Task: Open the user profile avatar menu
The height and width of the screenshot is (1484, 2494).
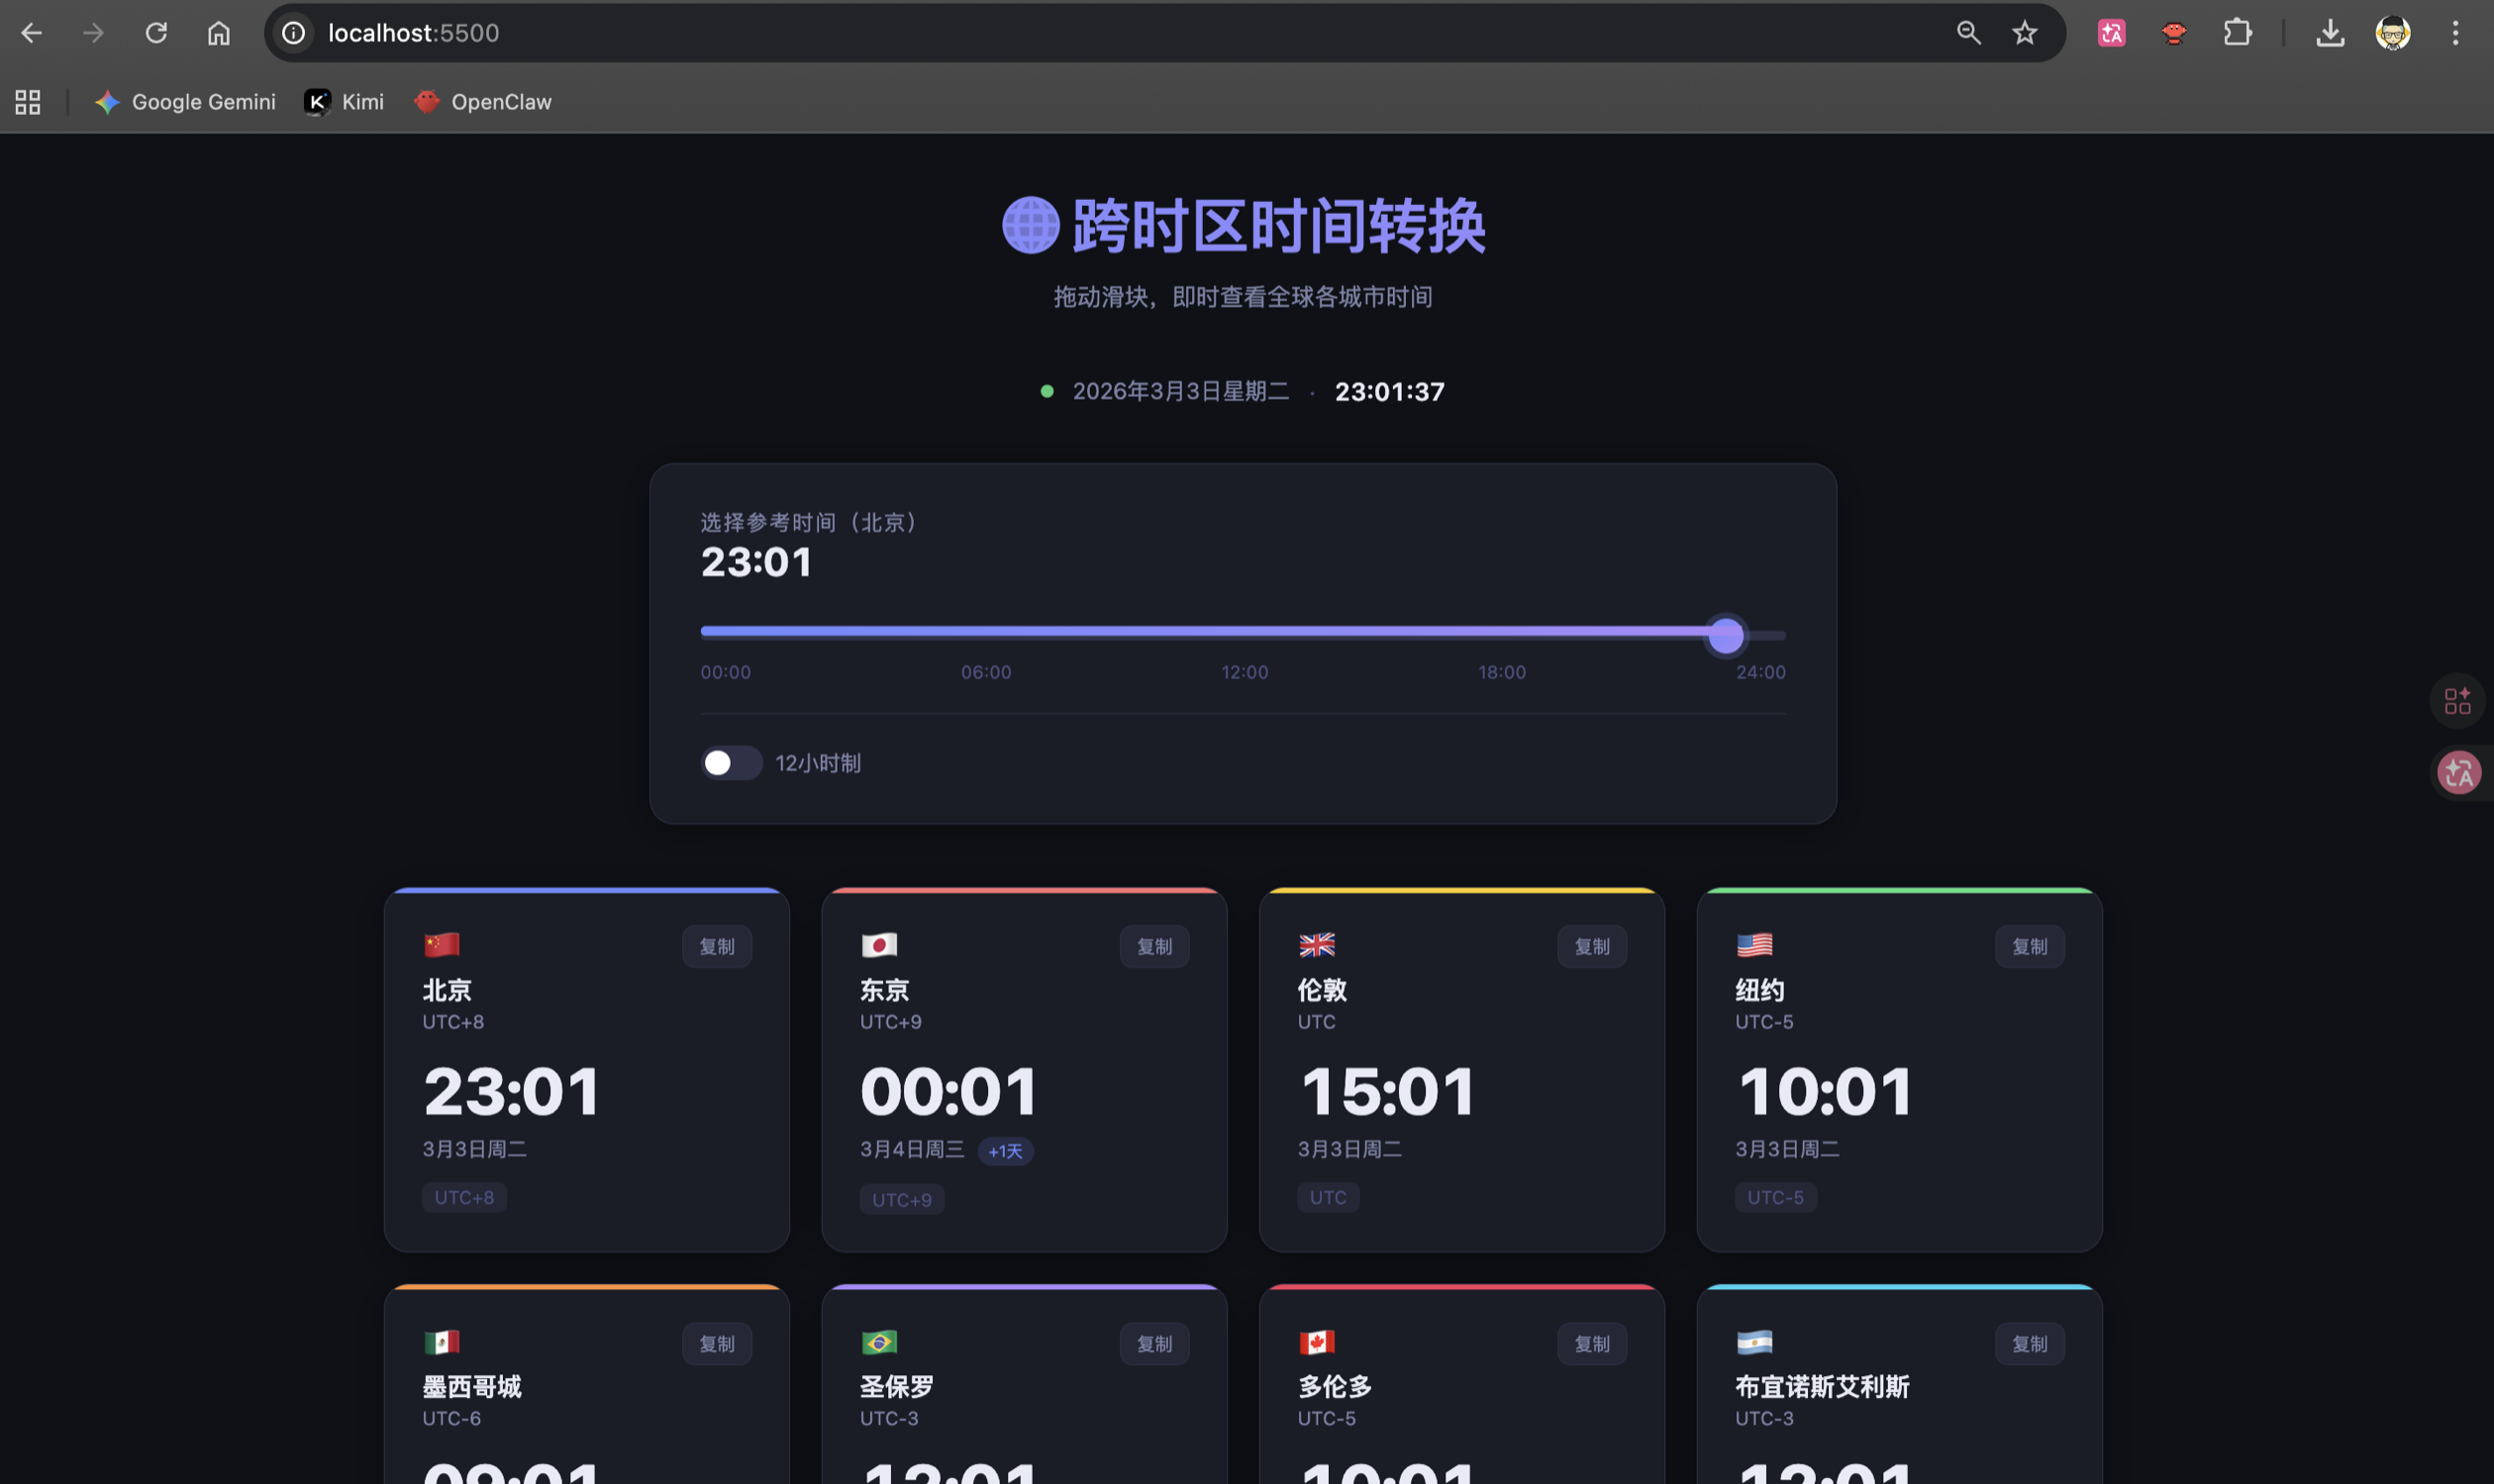Action: pyautogui.click(x=2392, y=33)
